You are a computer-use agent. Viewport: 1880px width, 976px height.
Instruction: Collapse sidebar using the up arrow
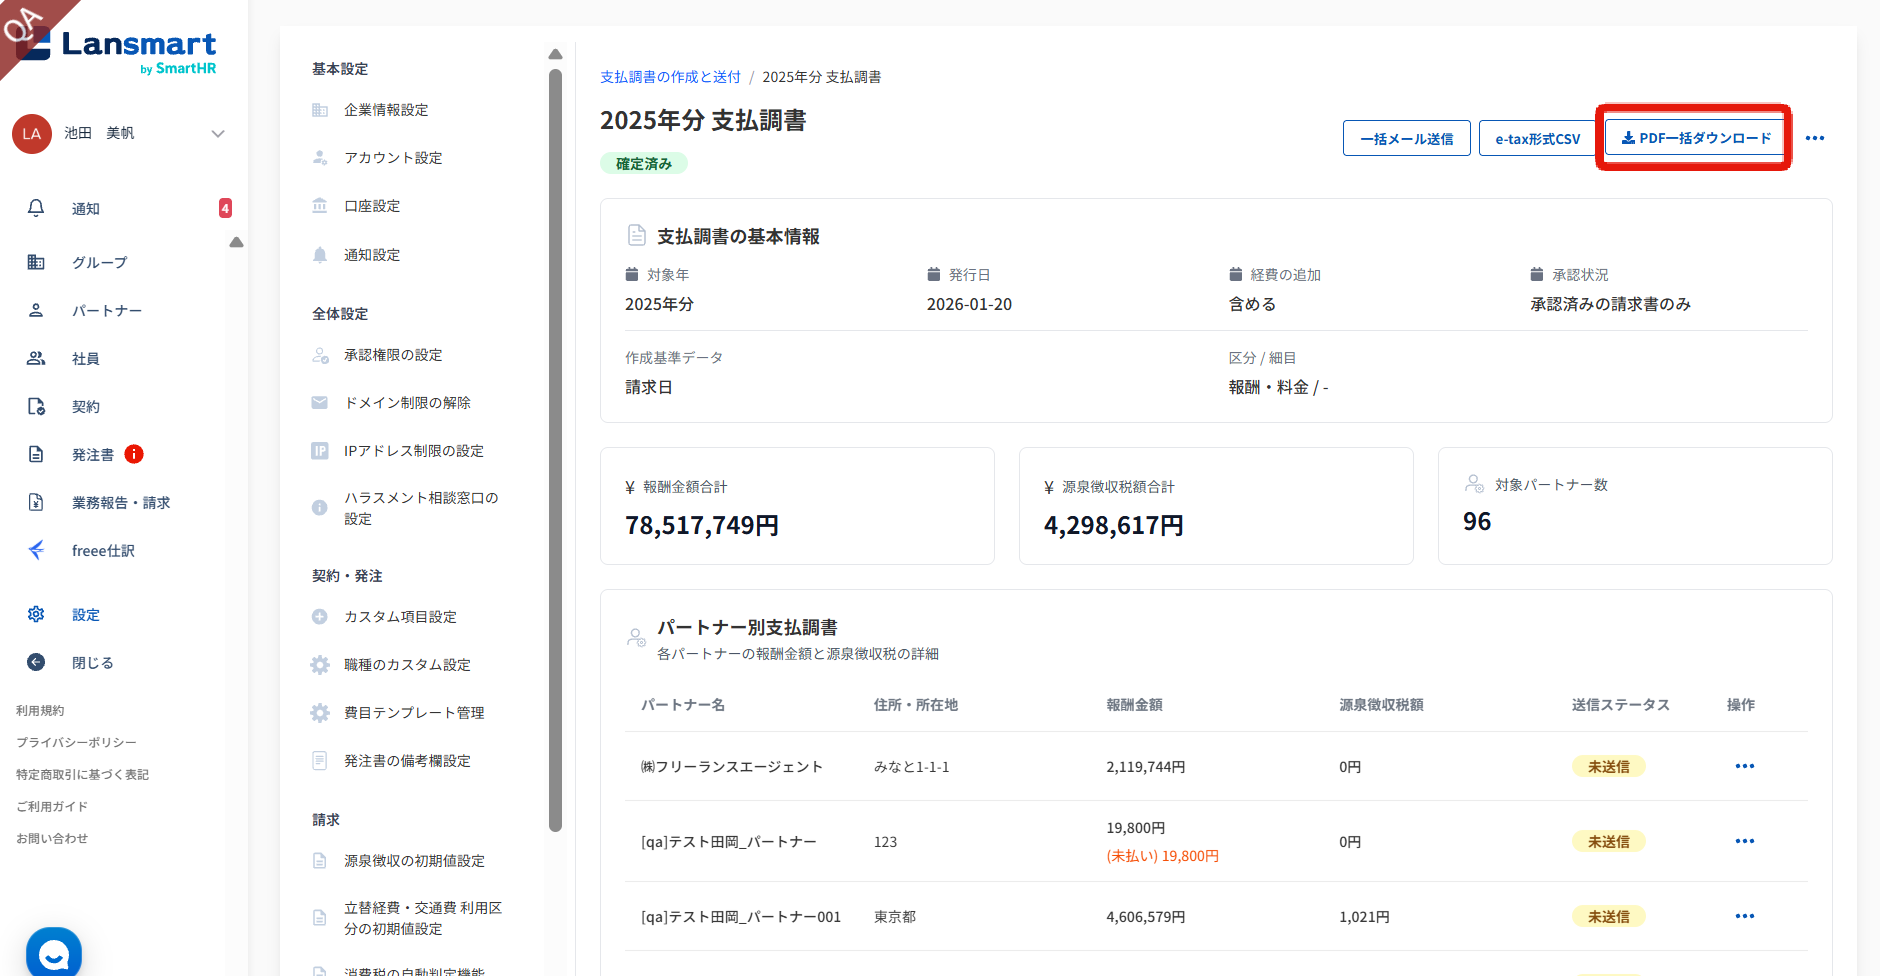pos(236,242)
